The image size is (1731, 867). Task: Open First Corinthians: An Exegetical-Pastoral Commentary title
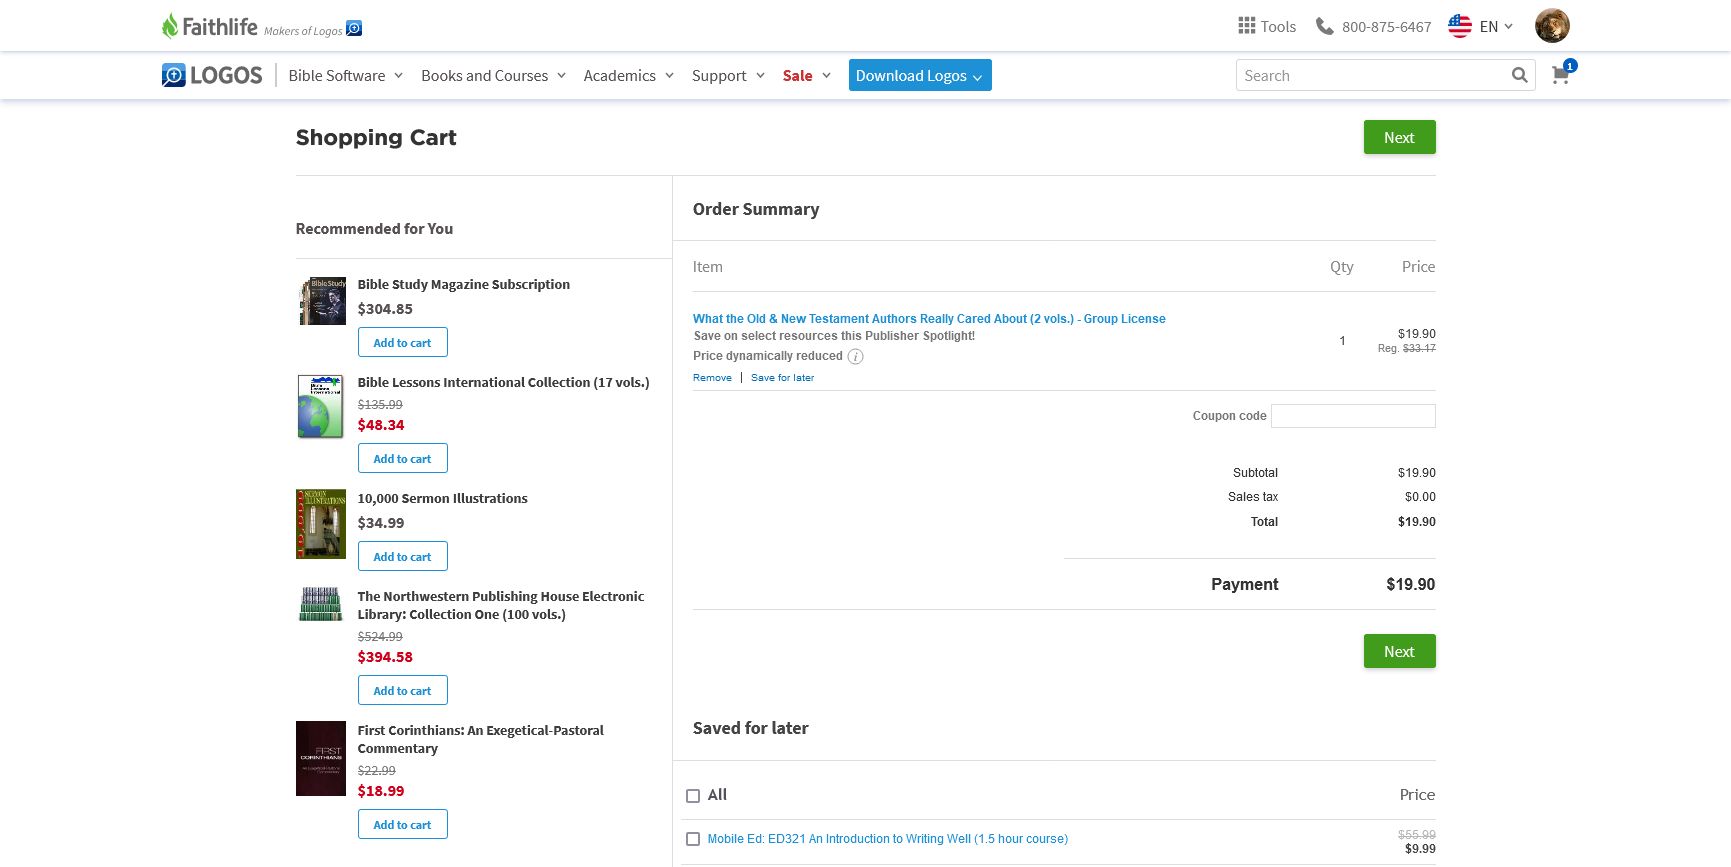[x=480, y=739]
